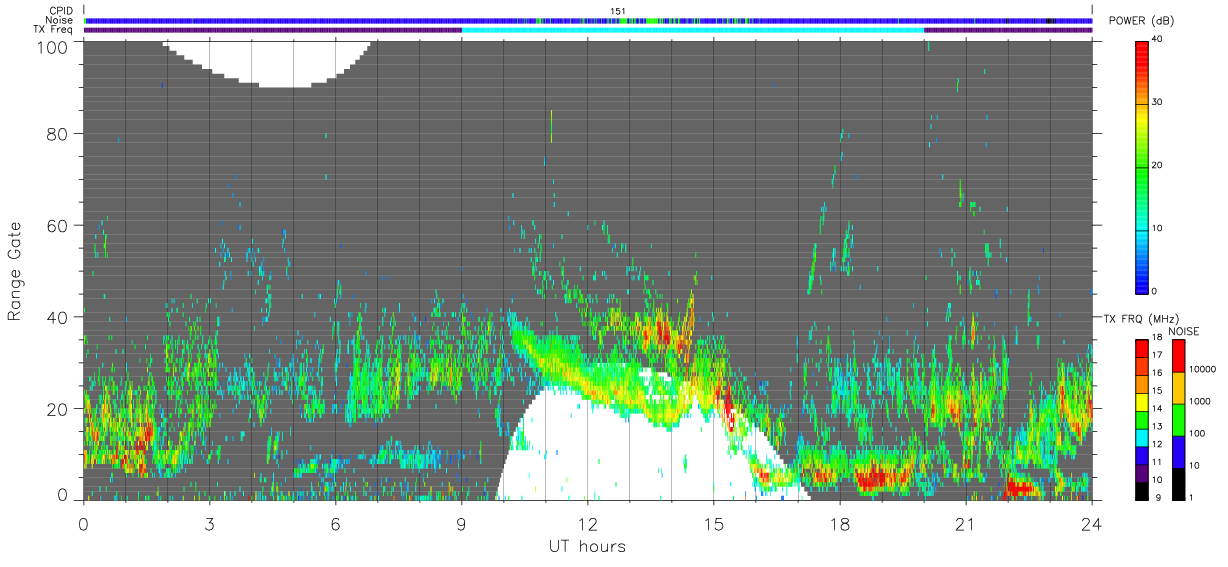Viewport: 1228px width, 567px height.
Task: Pick the red top of POWER colorbar
Action: click(x=1142, y=50)
